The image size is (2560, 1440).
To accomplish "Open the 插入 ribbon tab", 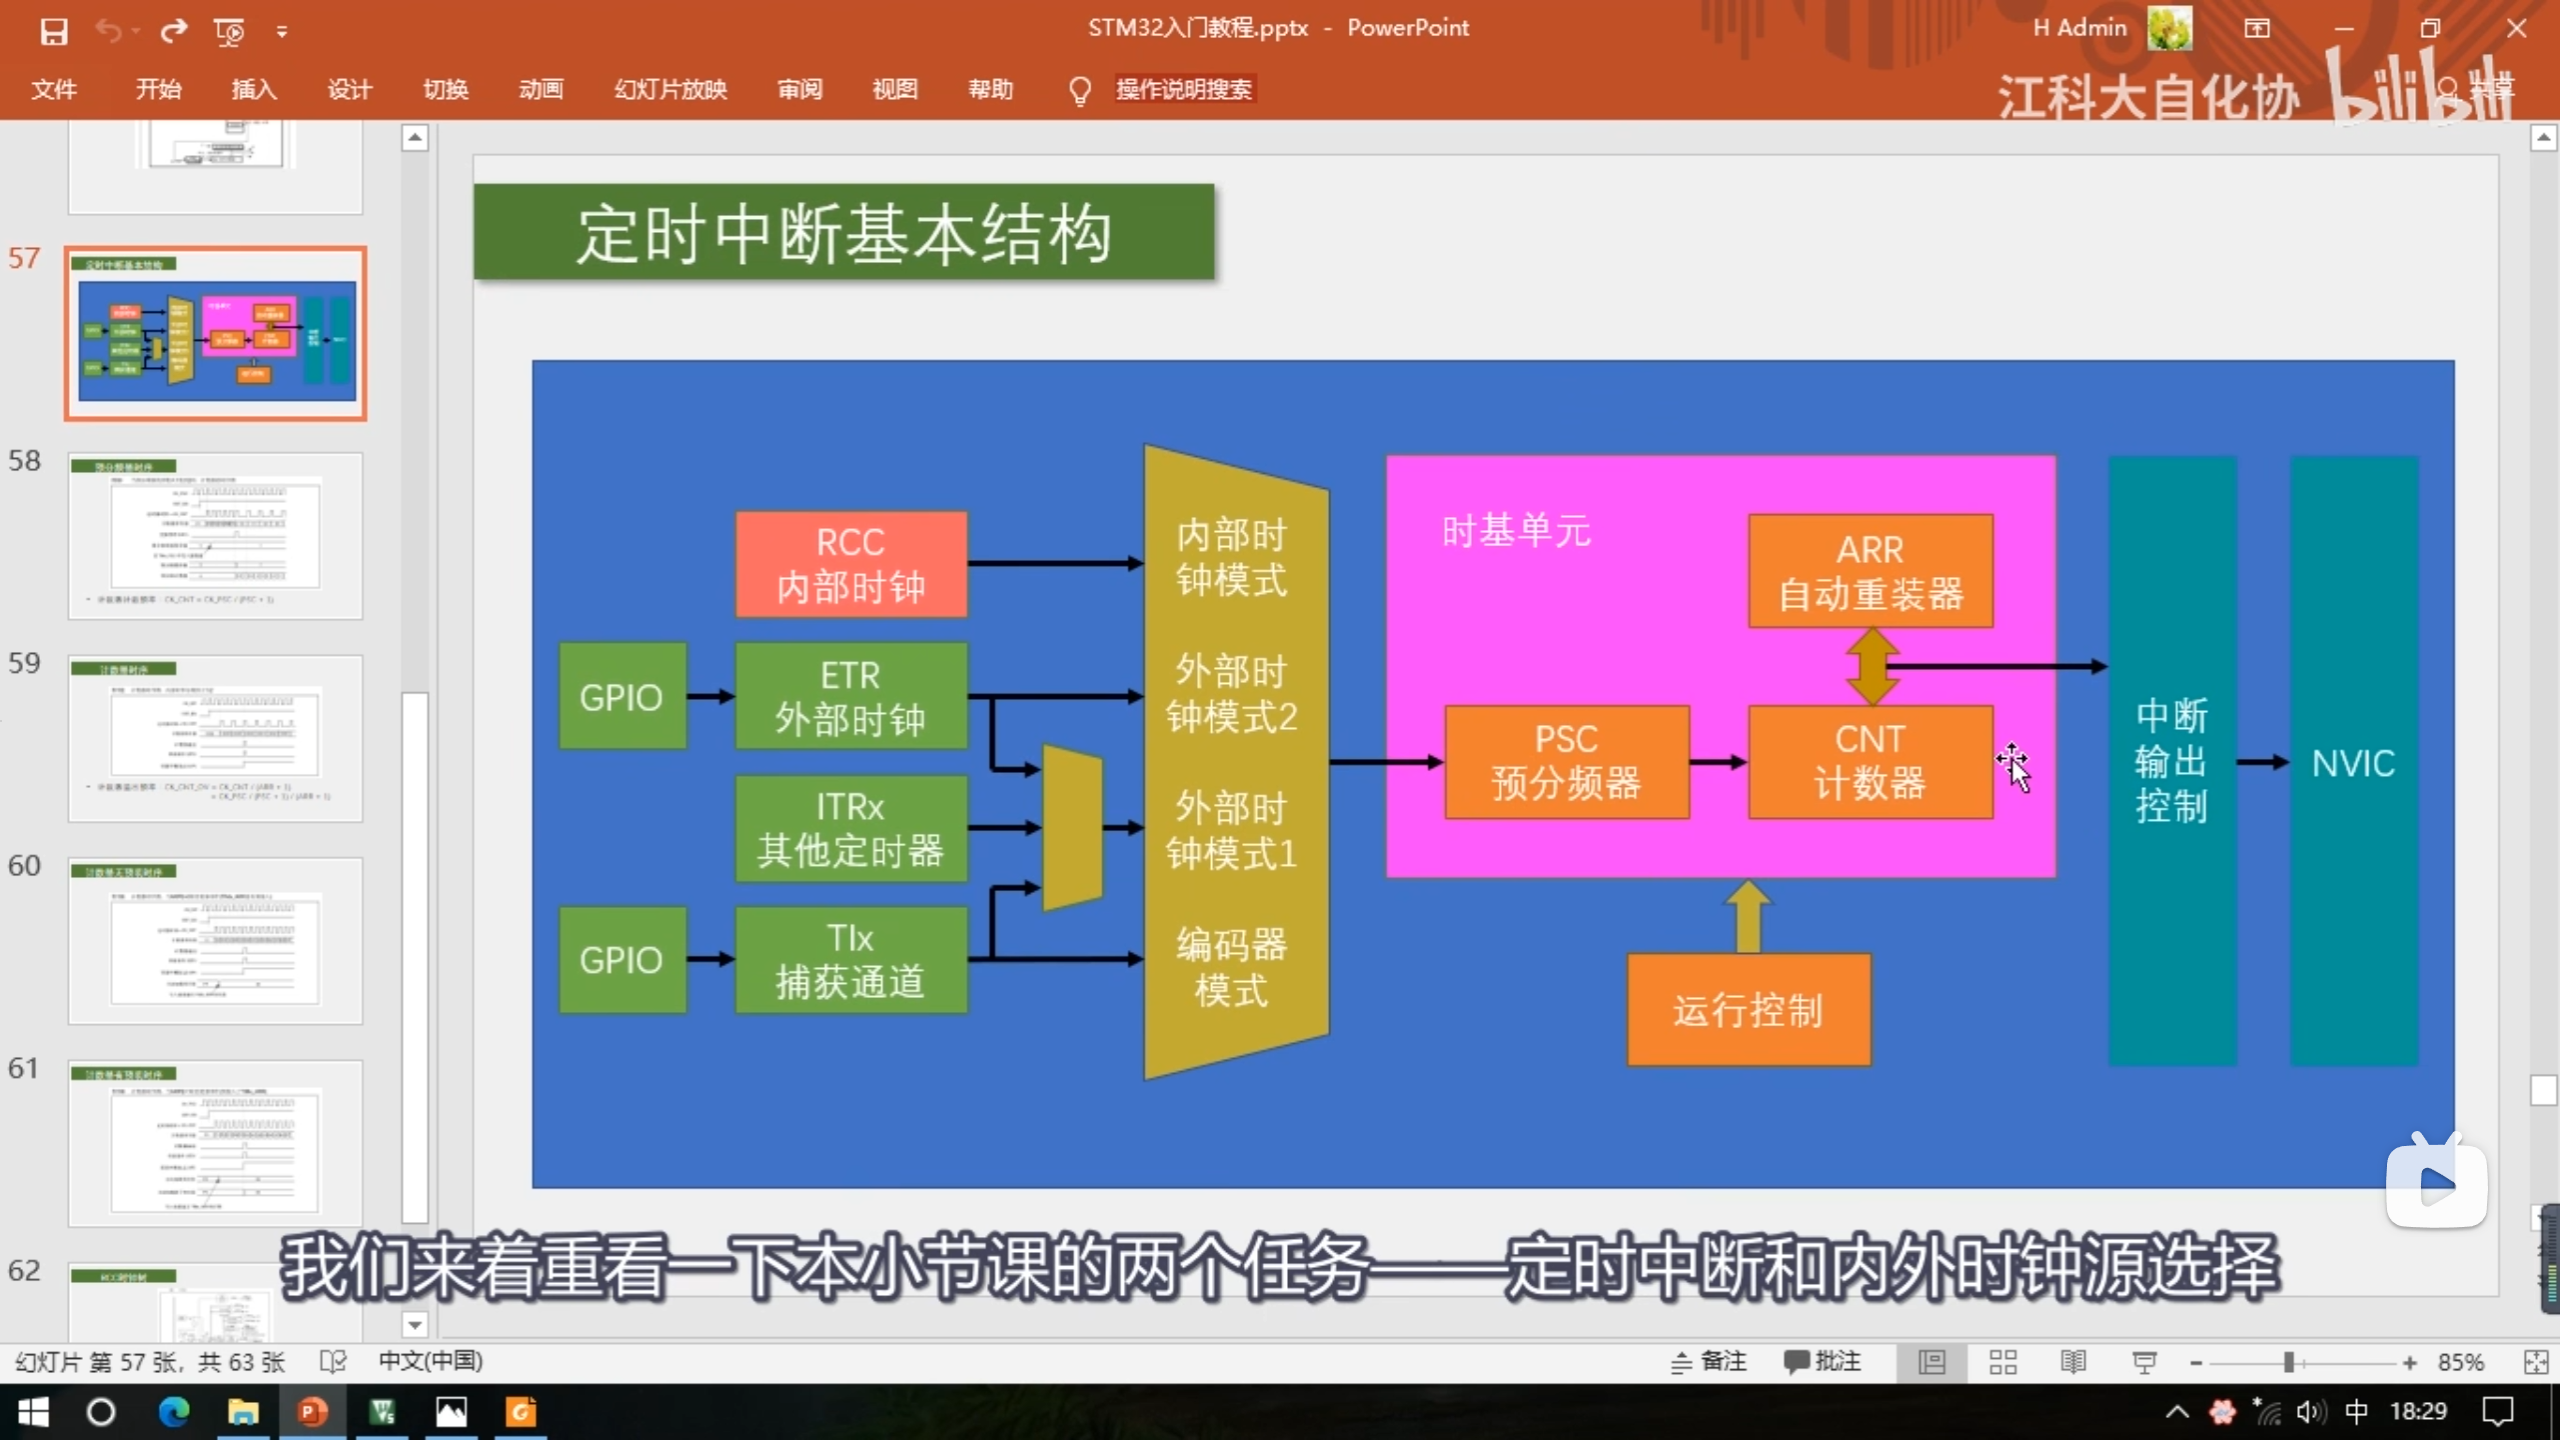I will point(254,90).
